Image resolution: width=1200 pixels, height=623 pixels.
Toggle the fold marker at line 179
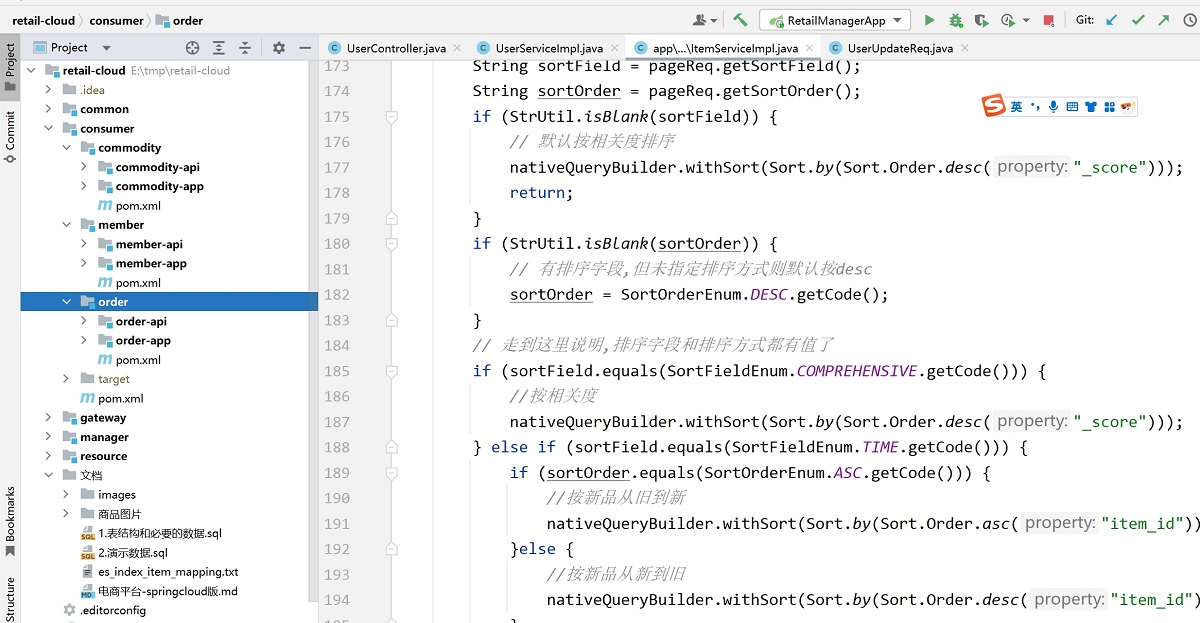(x=392, y=219)
